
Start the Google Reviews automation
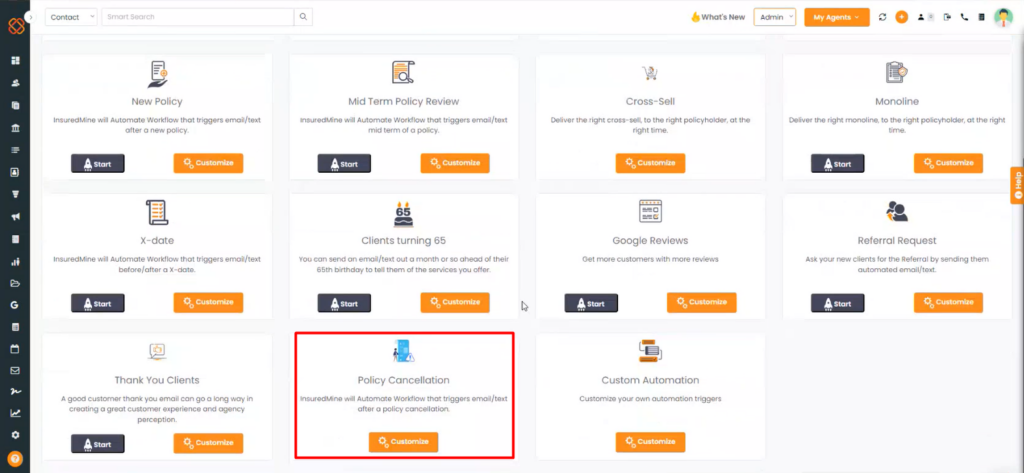click(591, 303)
